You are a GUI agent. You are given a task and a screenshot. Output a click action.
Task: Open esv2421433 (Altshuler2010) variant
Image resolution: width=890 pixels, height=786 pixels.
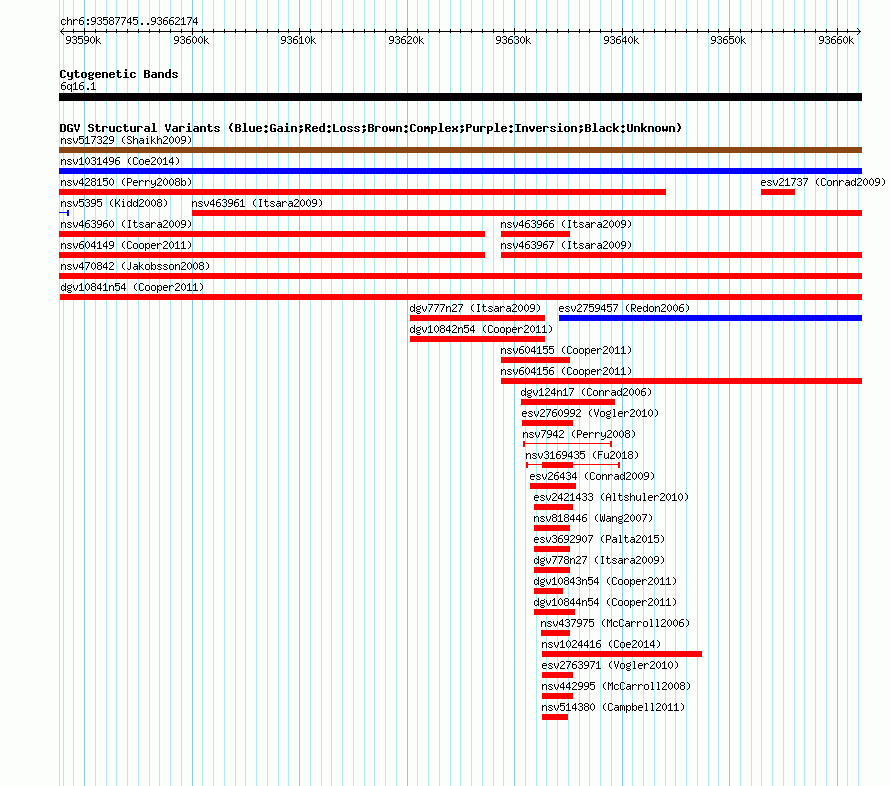611,497
